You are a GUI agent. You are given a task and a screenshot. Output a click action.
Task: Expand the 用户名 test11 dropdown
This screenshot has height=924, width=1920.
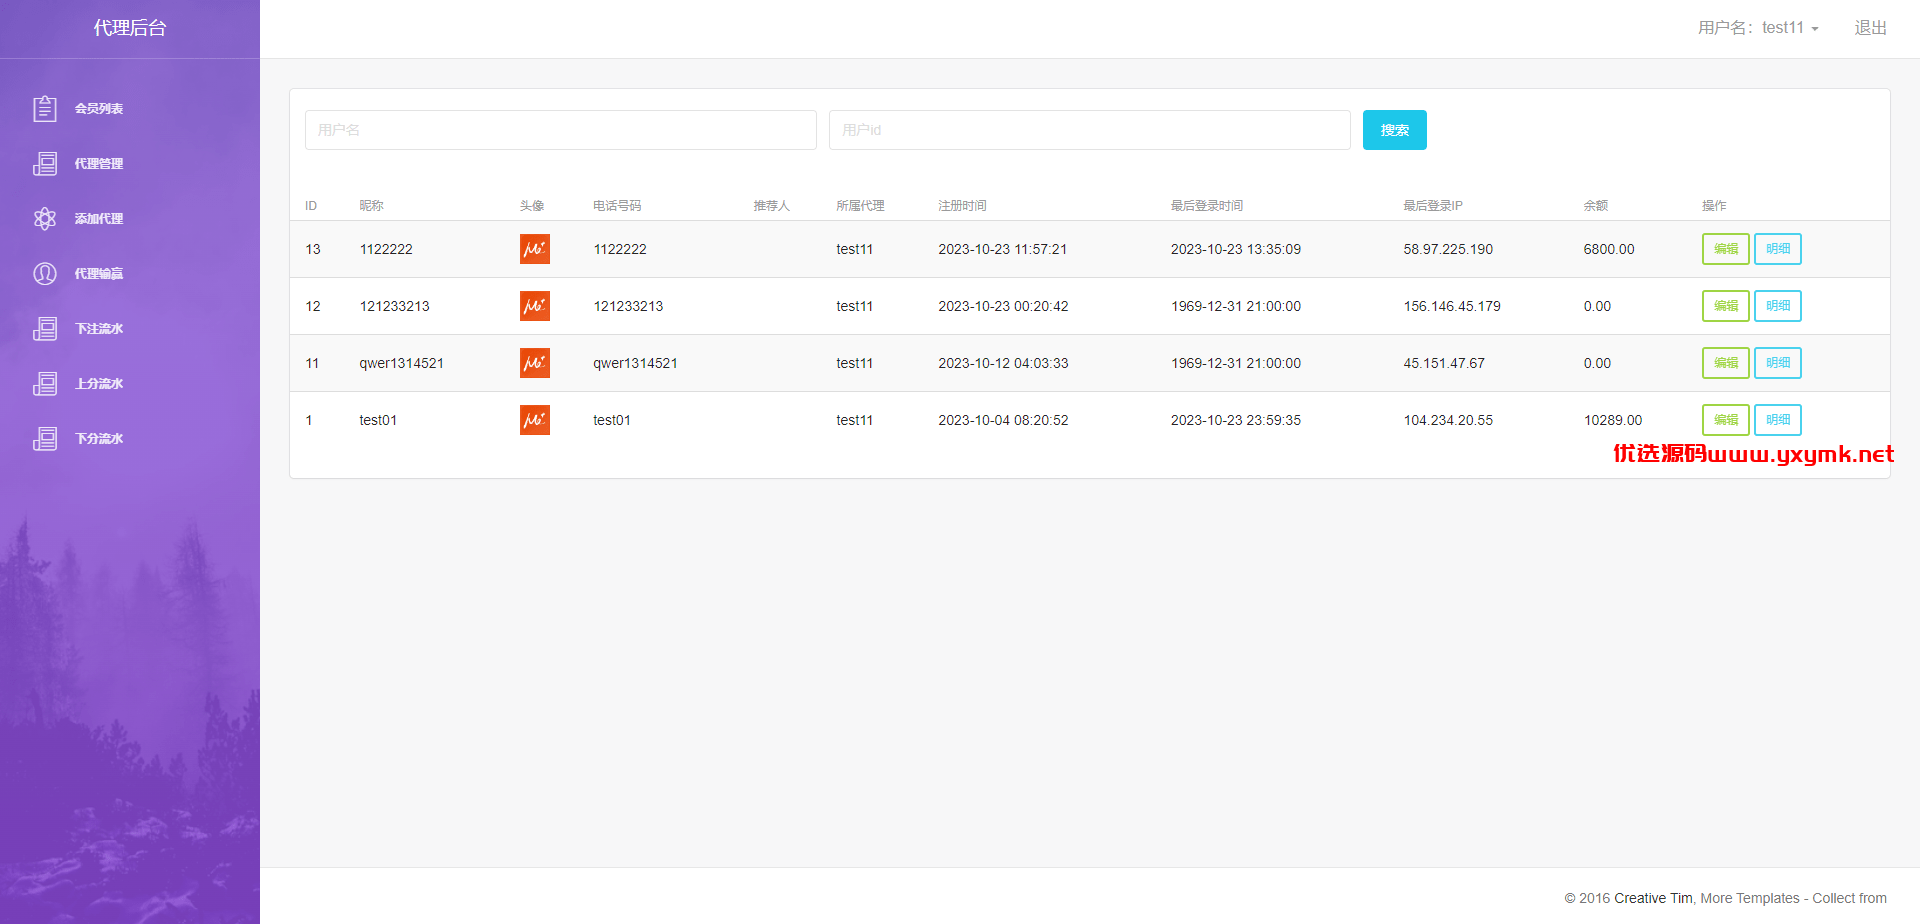[1758, 28]
